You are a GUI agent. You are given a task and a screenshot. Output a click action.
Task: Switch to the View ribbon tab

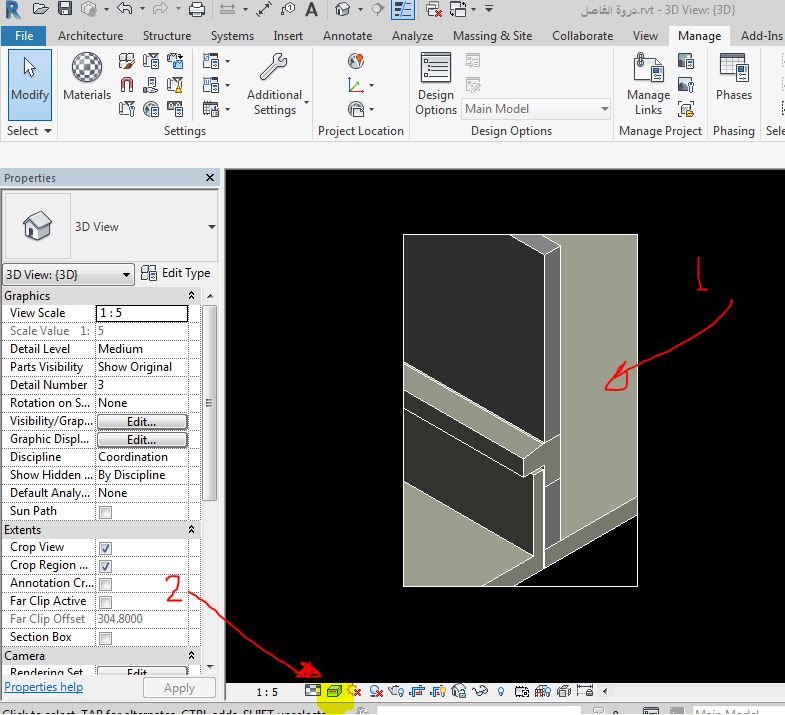[x=645, y=36]
